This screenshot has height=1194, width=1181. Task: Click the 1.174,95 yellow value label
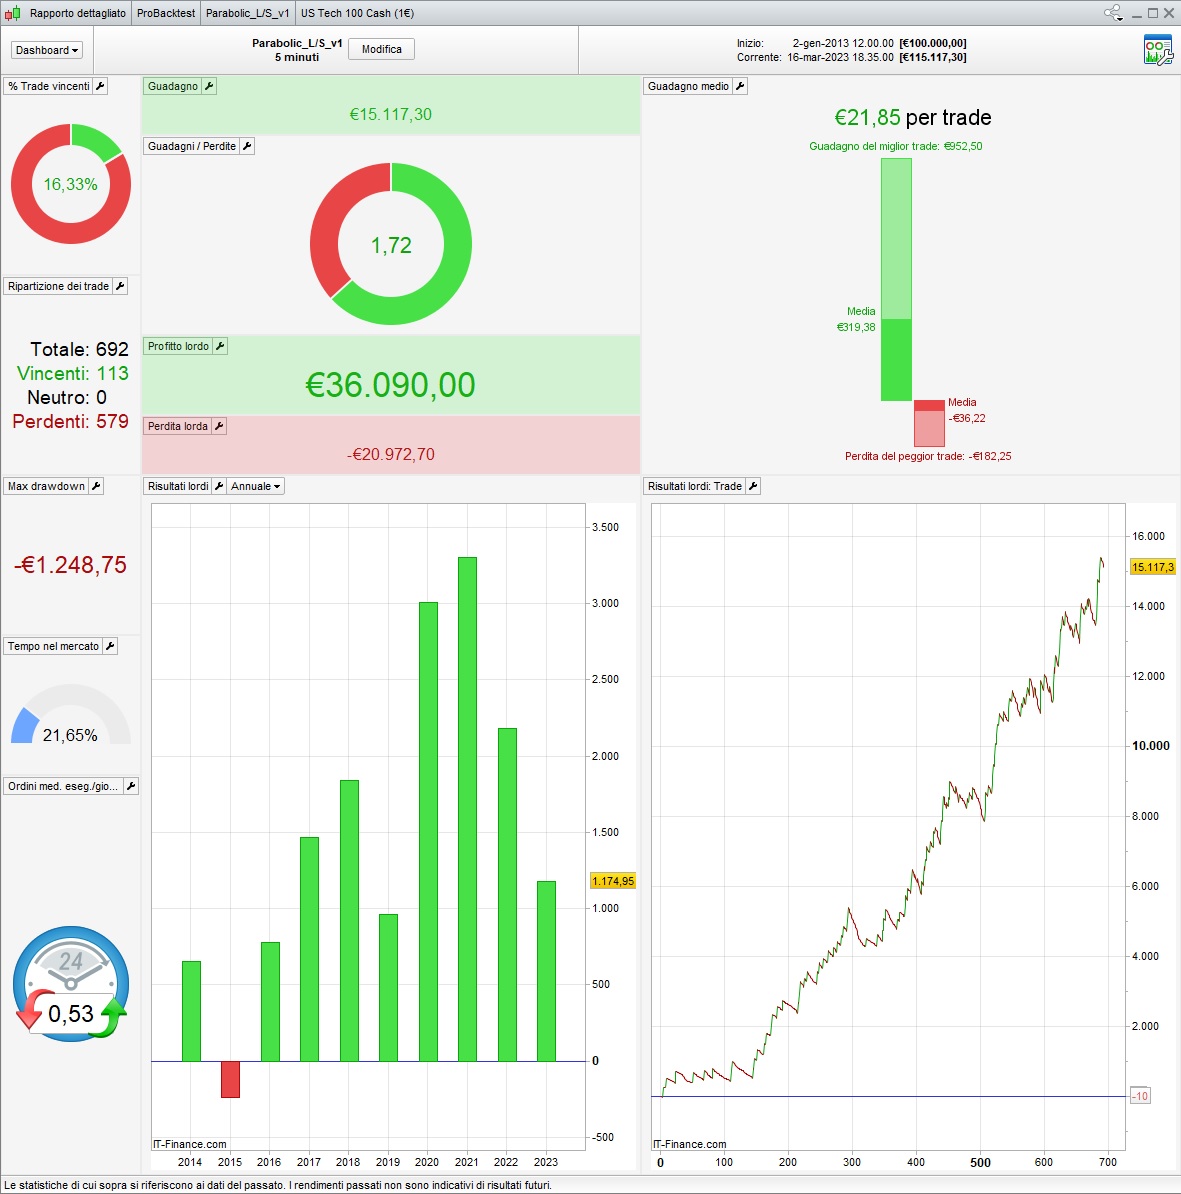613,881
